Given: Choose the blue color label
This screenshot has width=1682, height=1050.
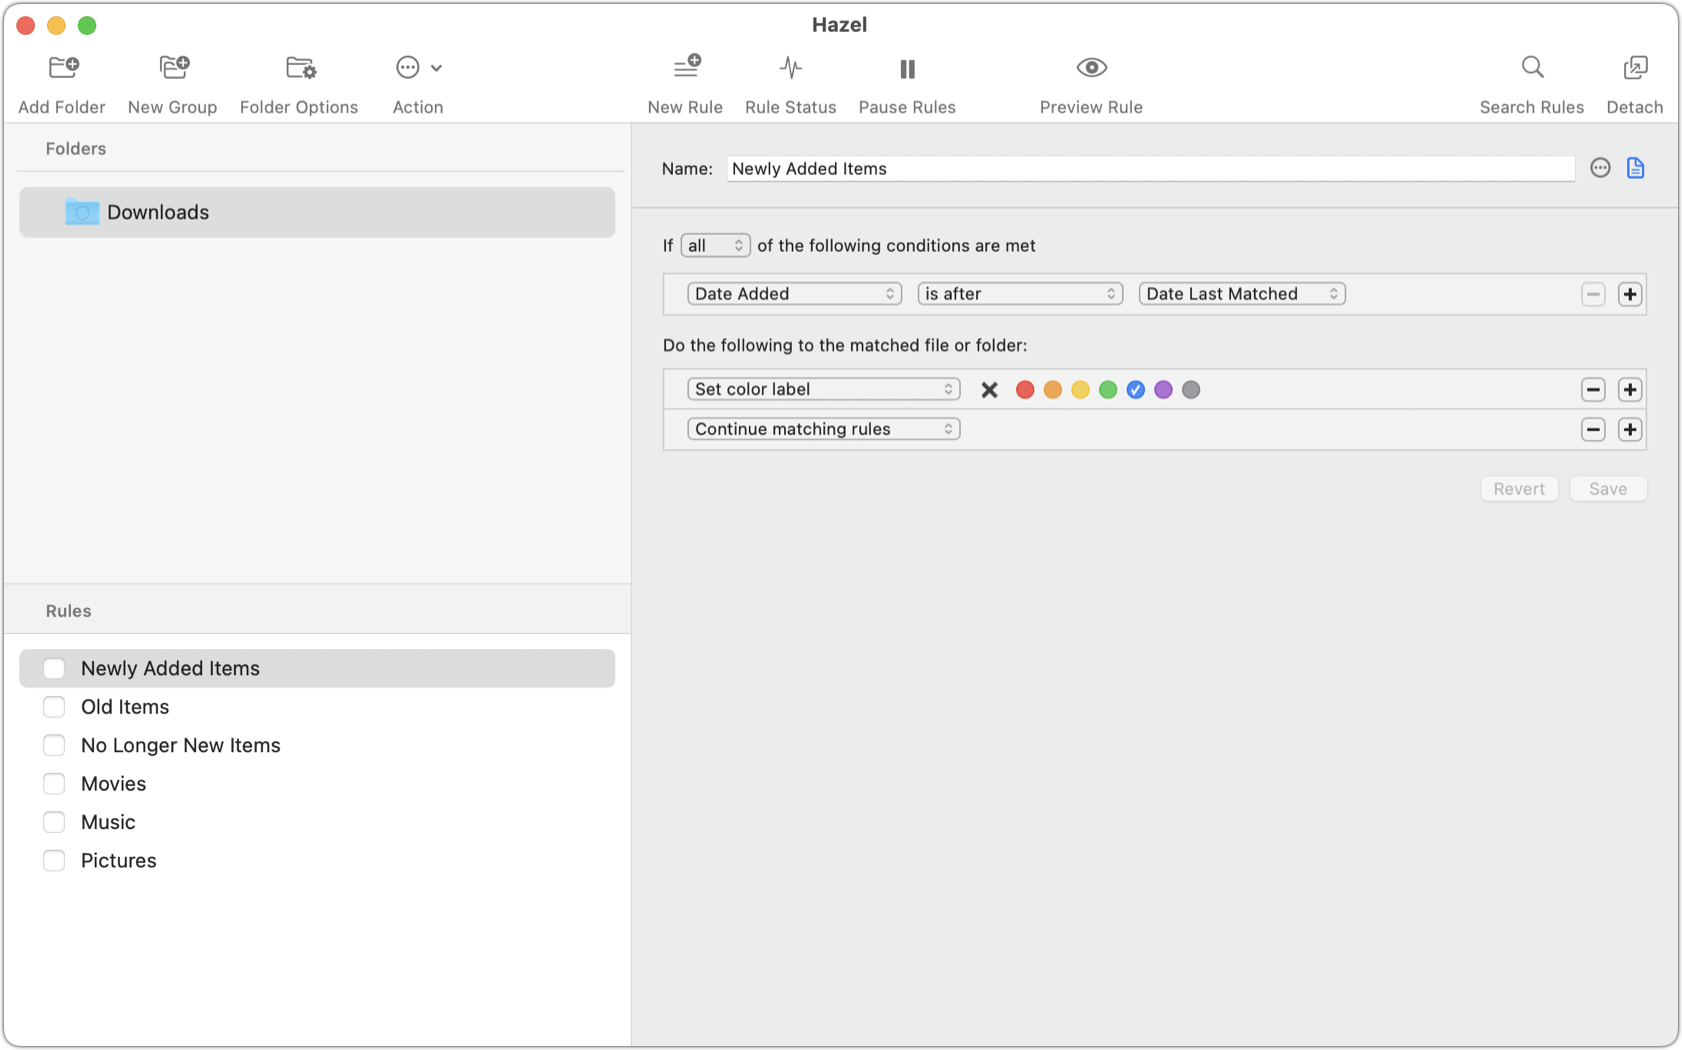Looking at the screenshot, I should (1136, 390).
